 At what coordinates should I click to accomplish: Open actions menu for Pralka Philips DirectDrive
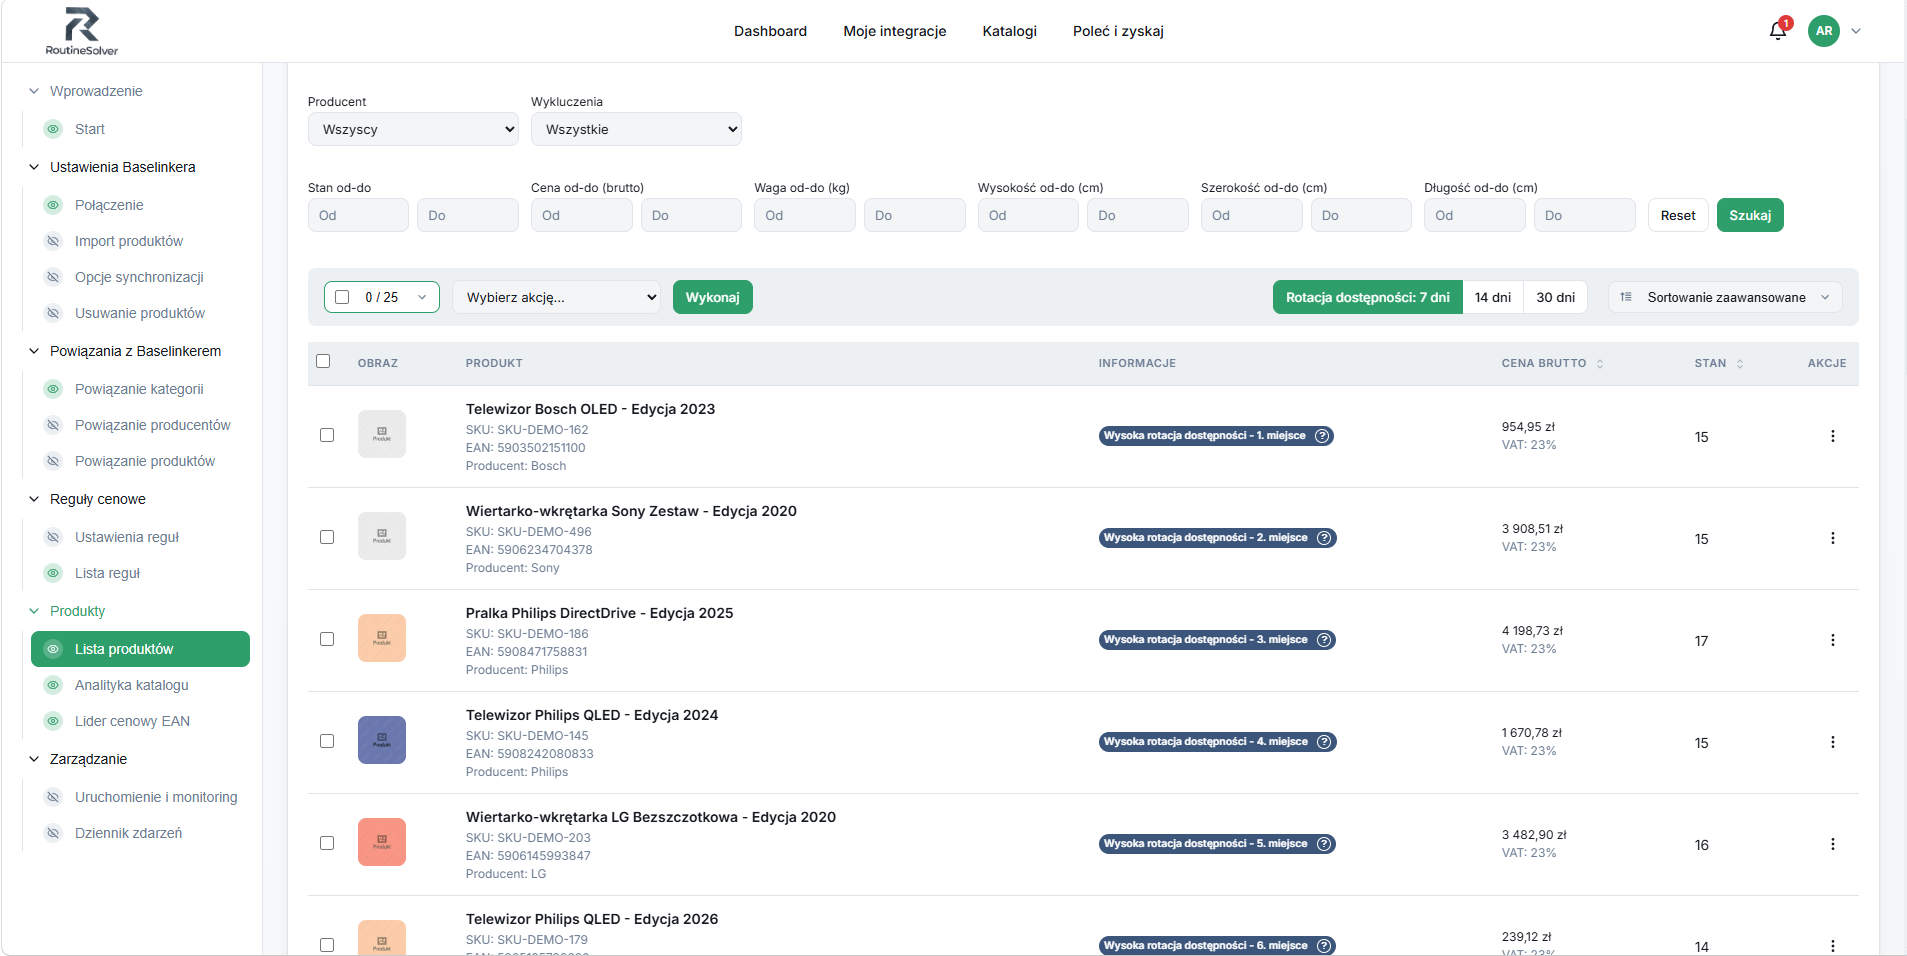(1832, 640)
